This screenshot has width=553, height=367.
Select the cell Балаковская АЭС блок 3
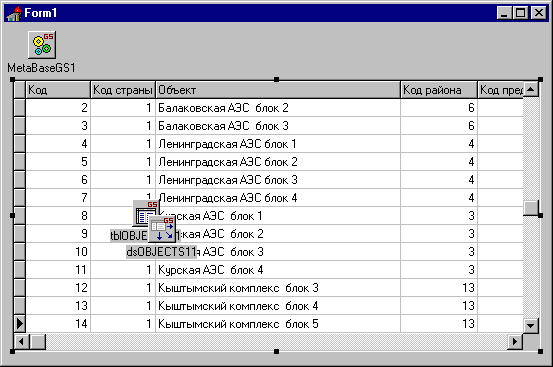pos(278,126)
